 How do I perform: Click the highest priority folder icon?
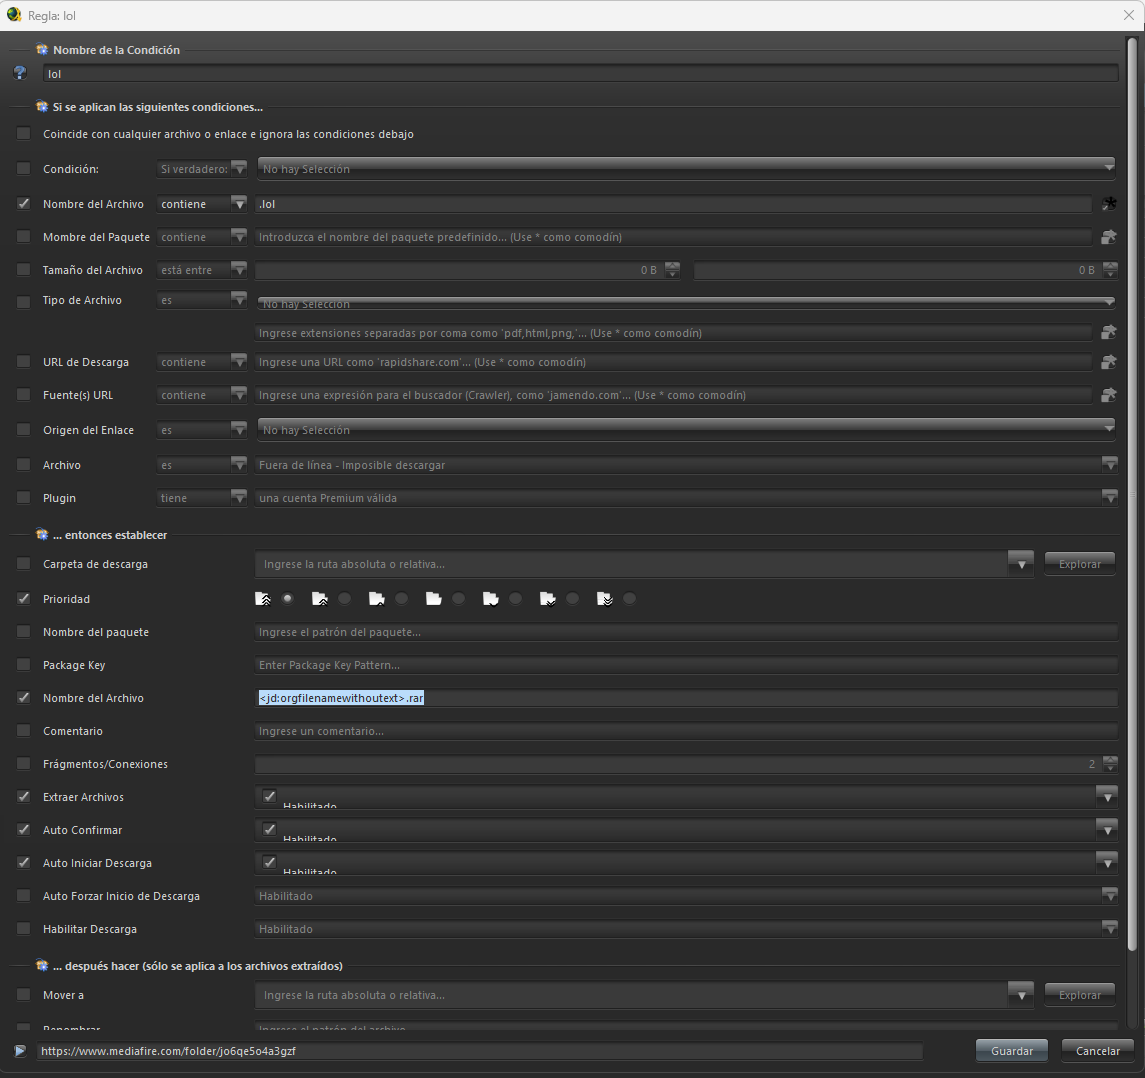[x=263, y=599]
